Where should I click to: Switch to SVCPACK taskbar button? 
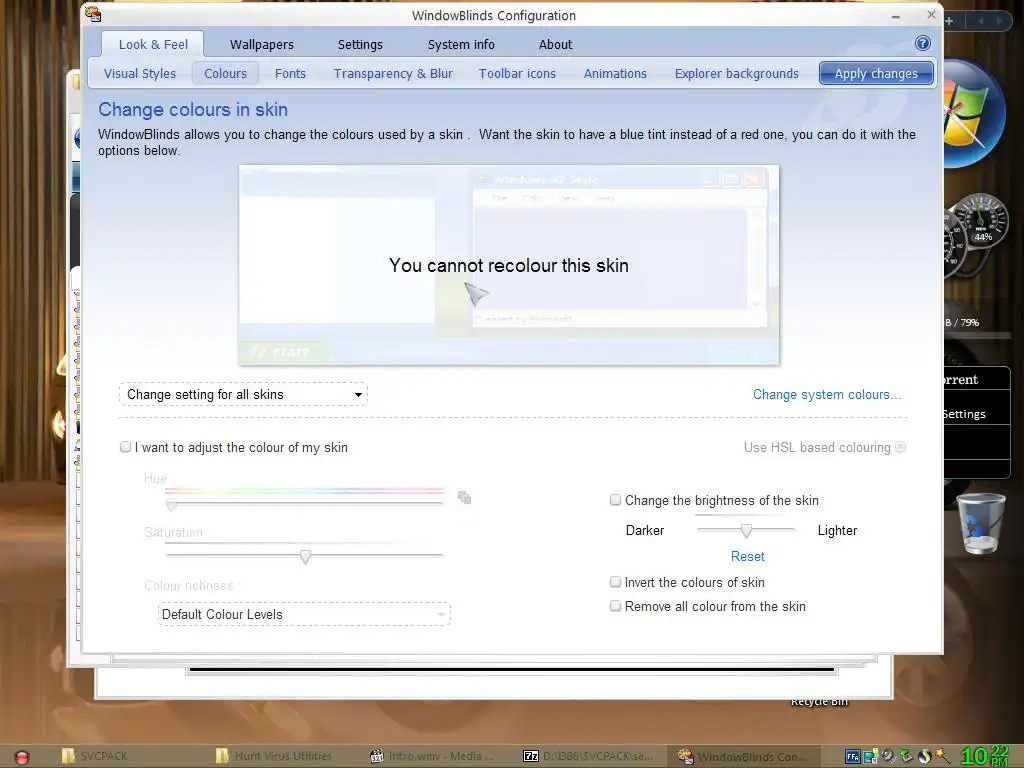[95, 756]
